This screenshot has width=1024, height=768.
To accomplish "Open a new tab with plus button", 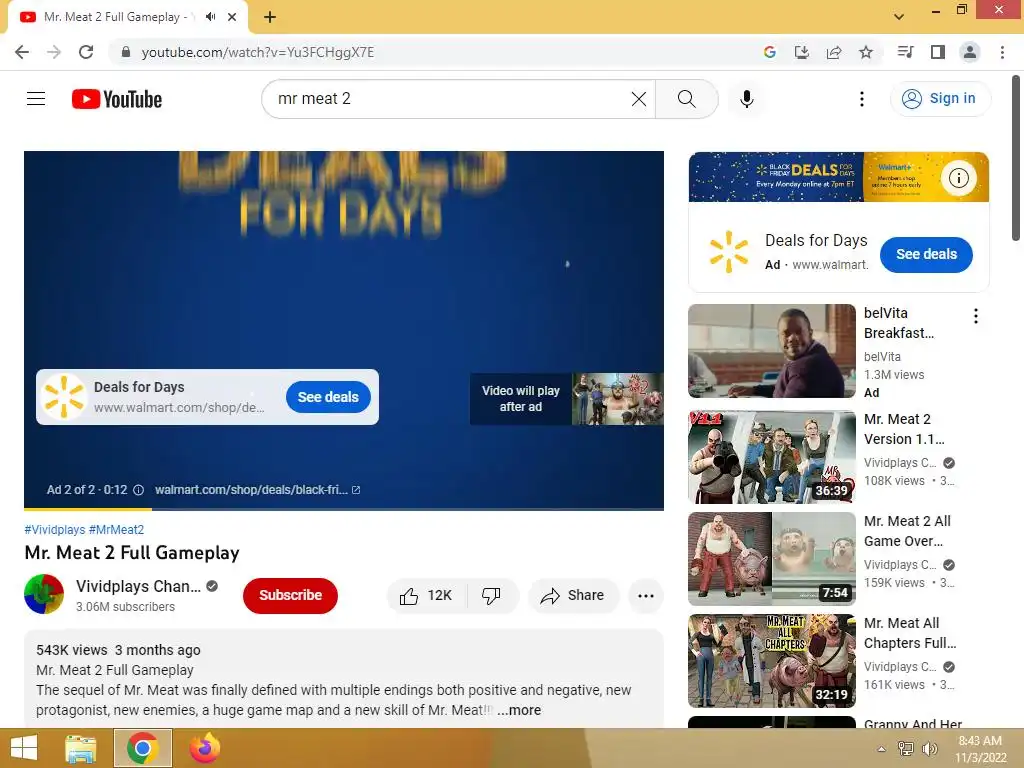I will (270, 18).
